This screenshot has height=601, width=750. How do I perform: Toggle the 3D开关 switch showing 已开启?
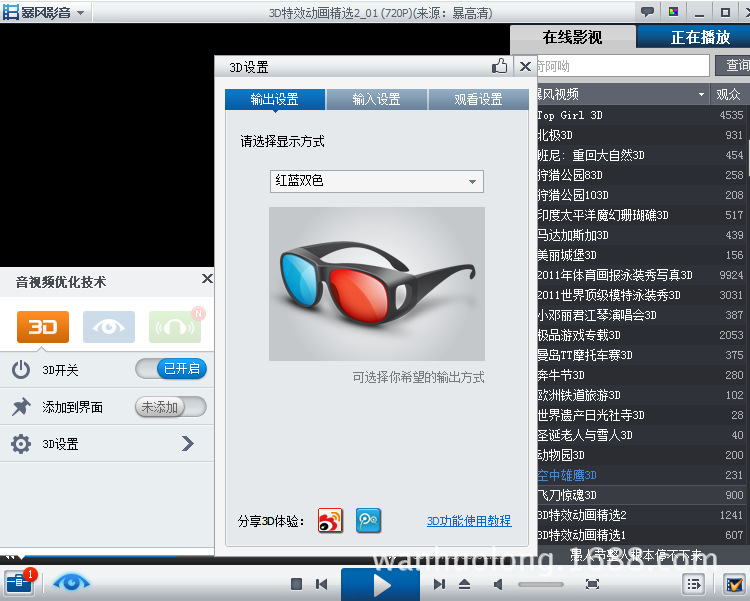coord(171,369)
